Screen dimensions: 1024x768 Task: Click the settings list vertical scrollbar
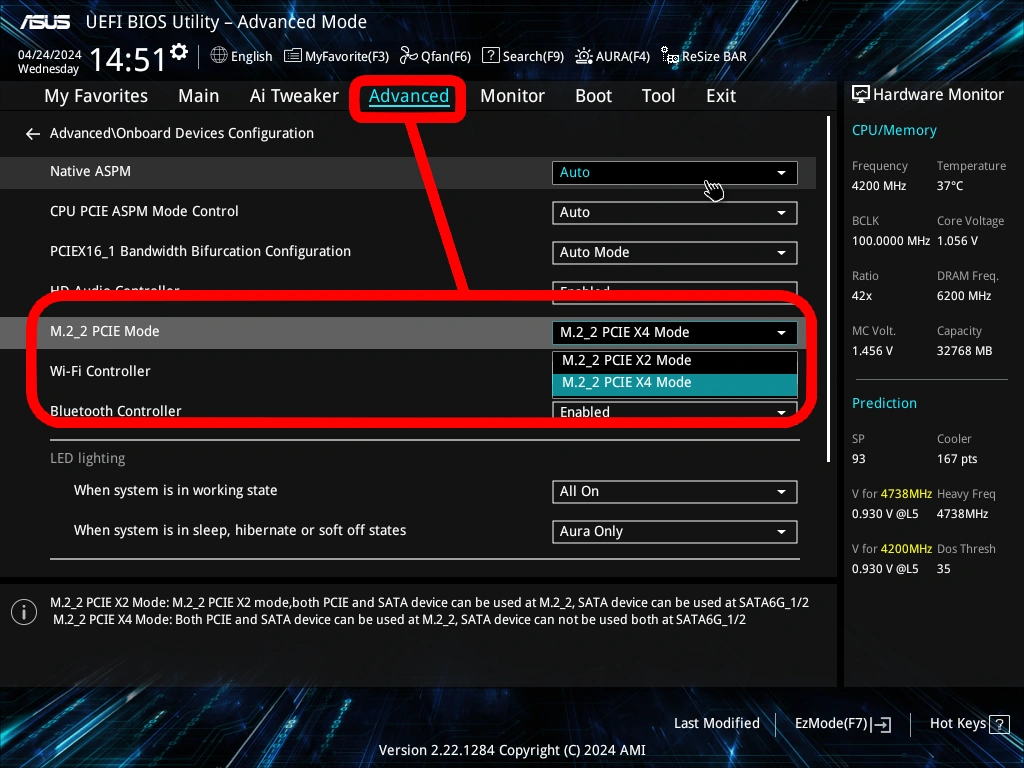pos(829,289)
